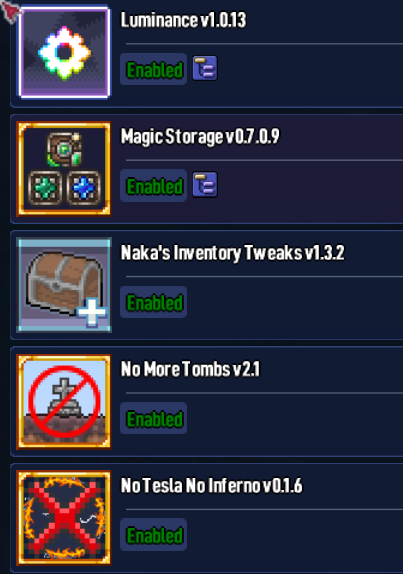Click the No More Tombs entry panel
This screenshot has height=574, width=403.
(x=207, y=401)
